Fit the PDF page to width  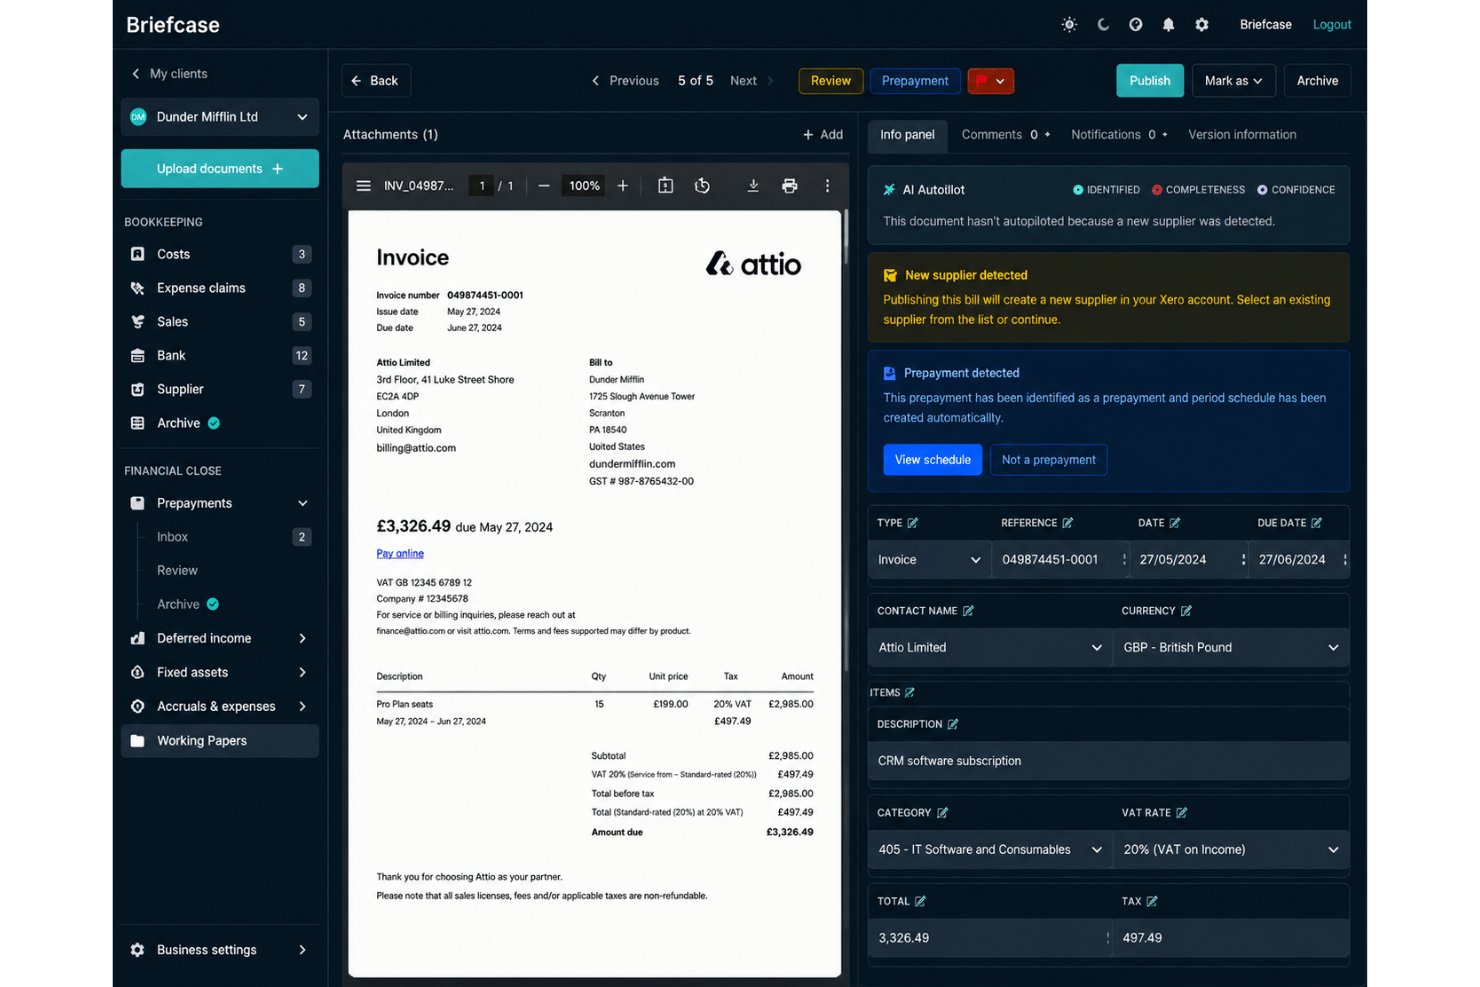[x=666, y=186]
